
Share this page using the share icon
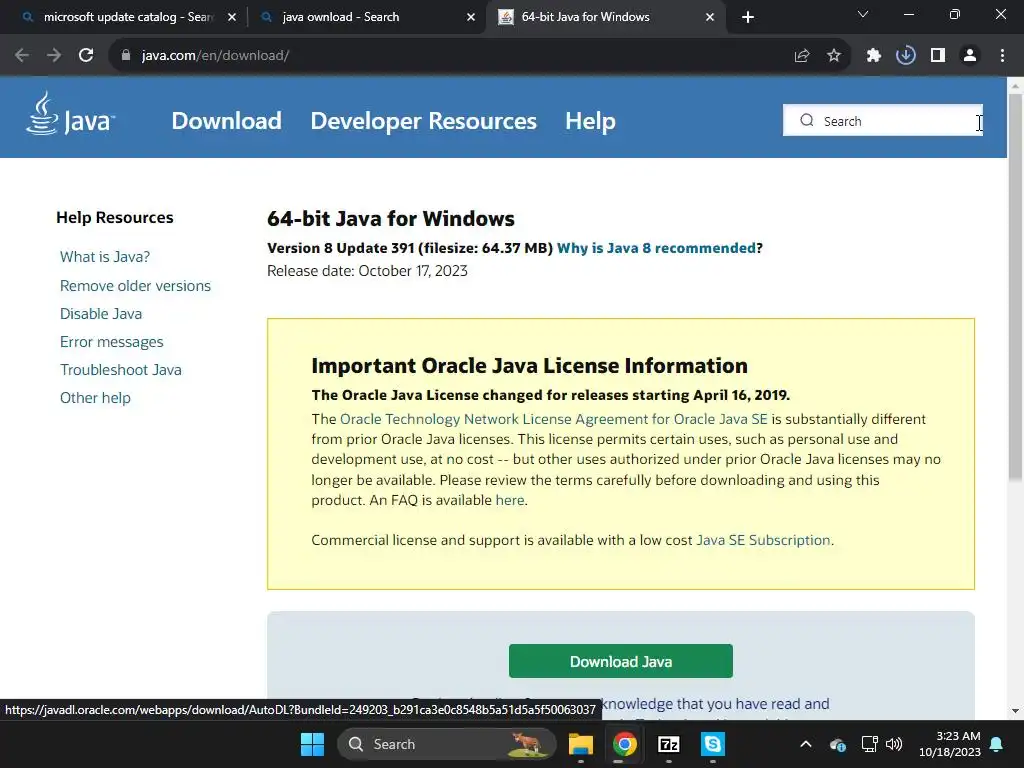[802, 56]
